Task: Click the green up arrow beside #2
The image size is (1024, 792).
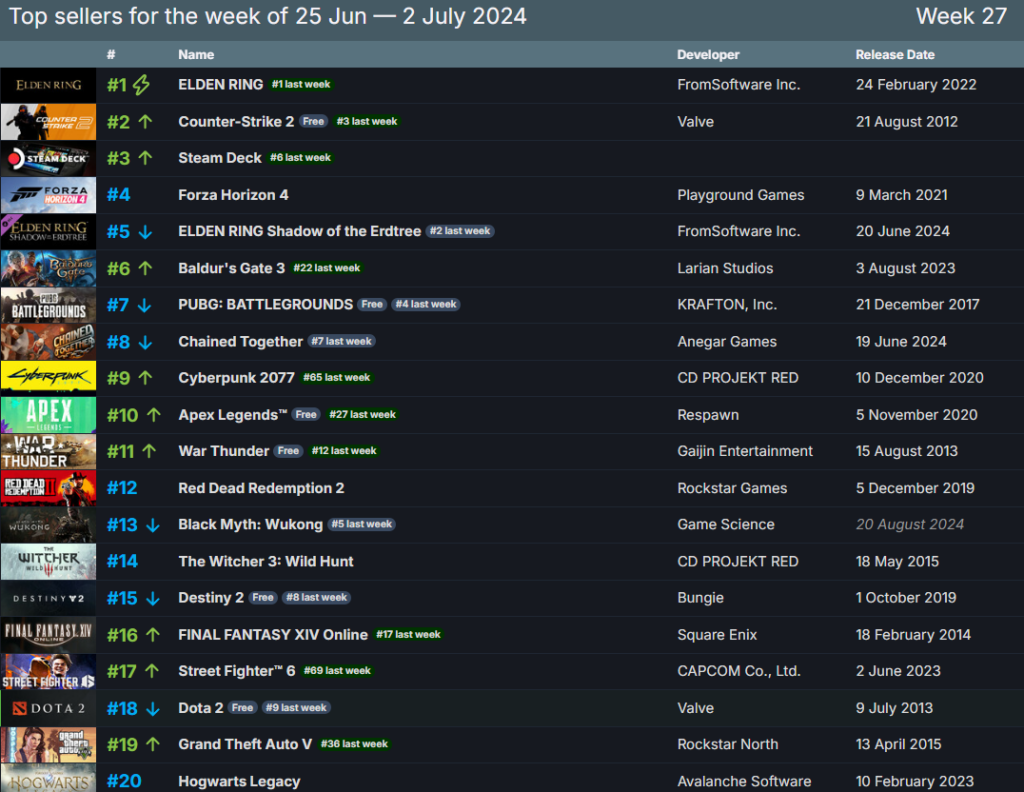Action: pyautogui.click(x=145, y=122)
